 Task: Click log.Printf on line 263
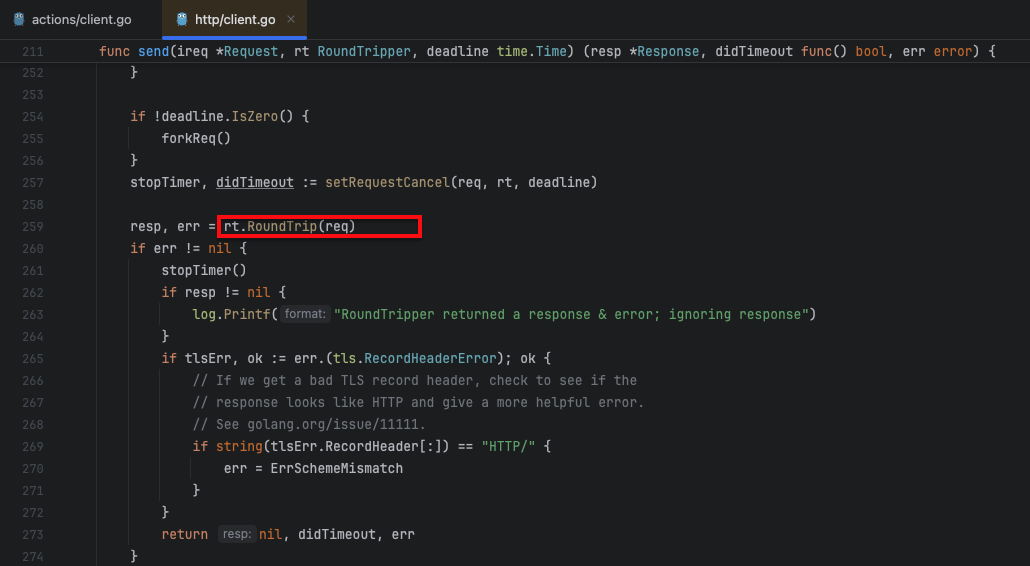pos(231,315)
